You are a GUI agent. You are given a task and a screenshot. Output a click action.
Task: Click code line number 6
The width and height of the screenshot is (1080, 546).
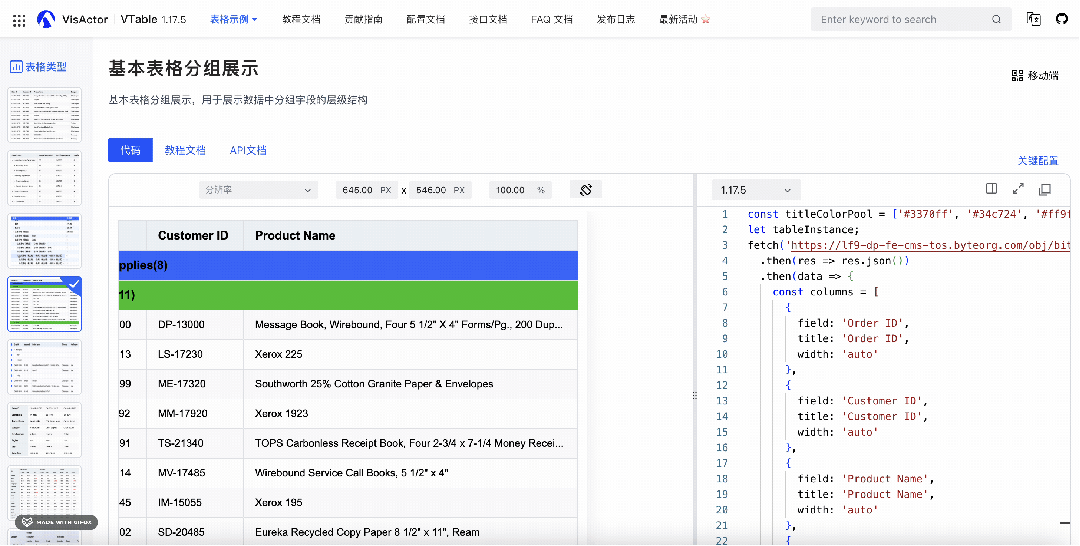[725, 292]
